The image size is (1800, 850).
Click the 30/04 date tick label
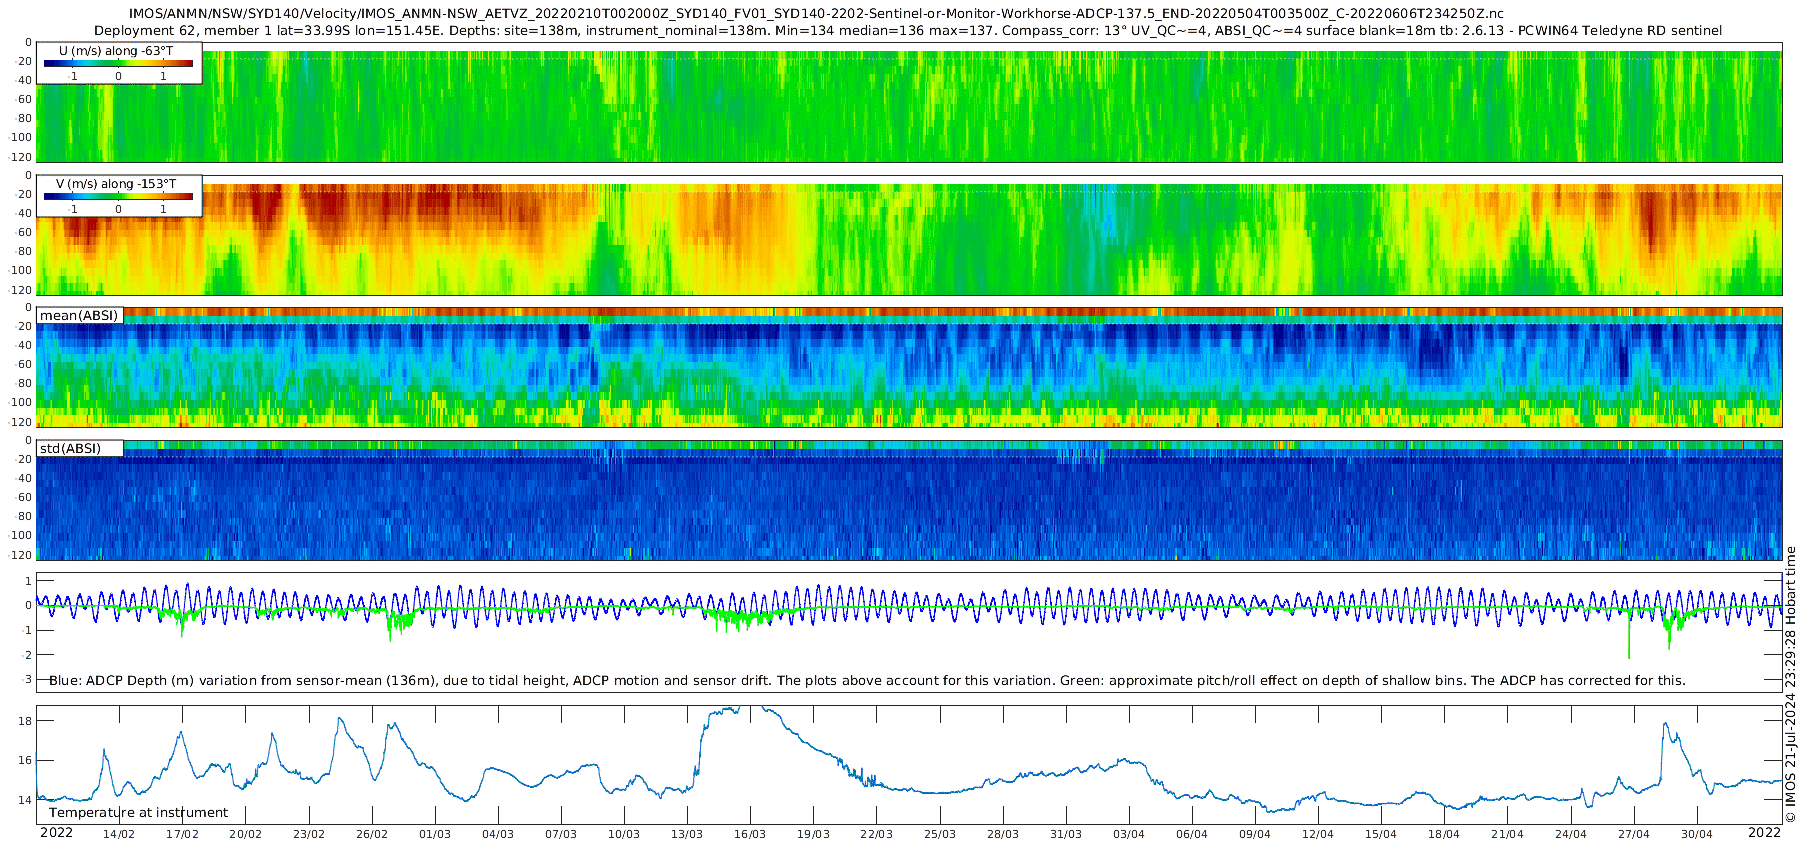pos(1697,834)
